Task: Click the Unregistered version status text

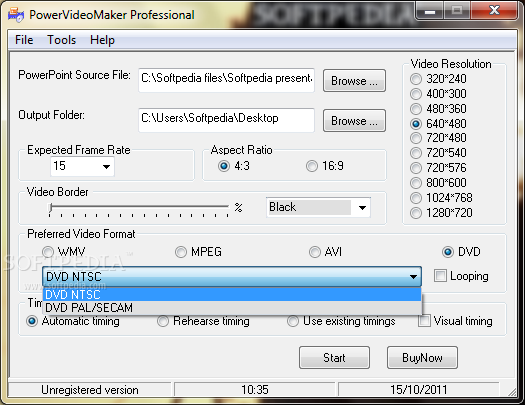Action: coord(90,390)
